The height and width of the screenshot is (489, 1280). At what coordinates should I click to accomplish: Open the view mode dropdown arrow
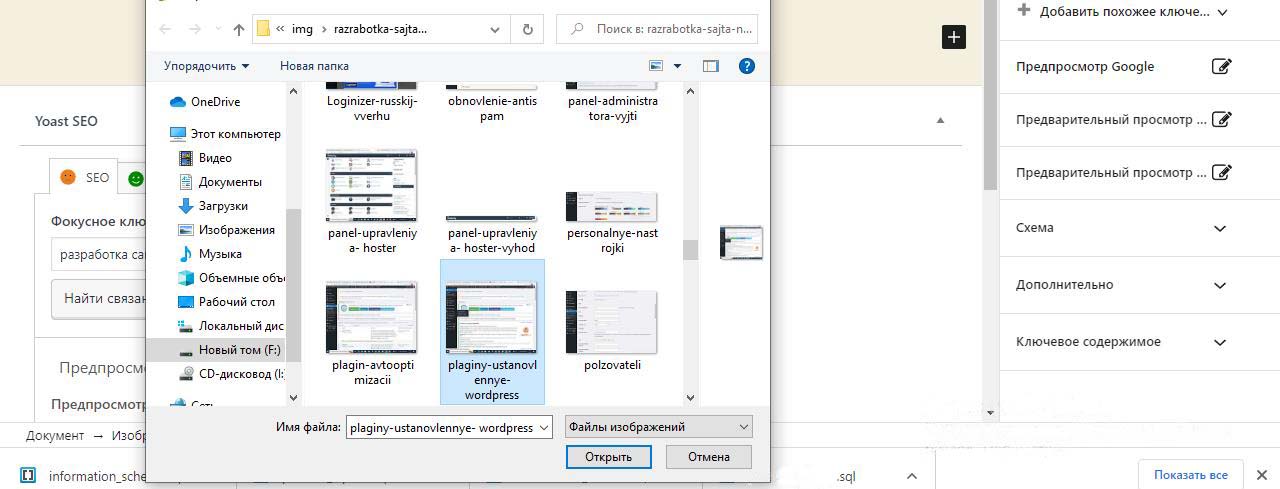point(677,66)
